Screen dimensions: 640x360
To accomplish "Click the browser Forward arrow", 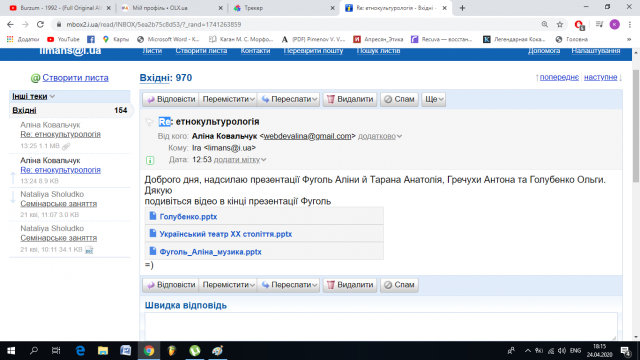I will pyautogui.click(x=25, y=24).
